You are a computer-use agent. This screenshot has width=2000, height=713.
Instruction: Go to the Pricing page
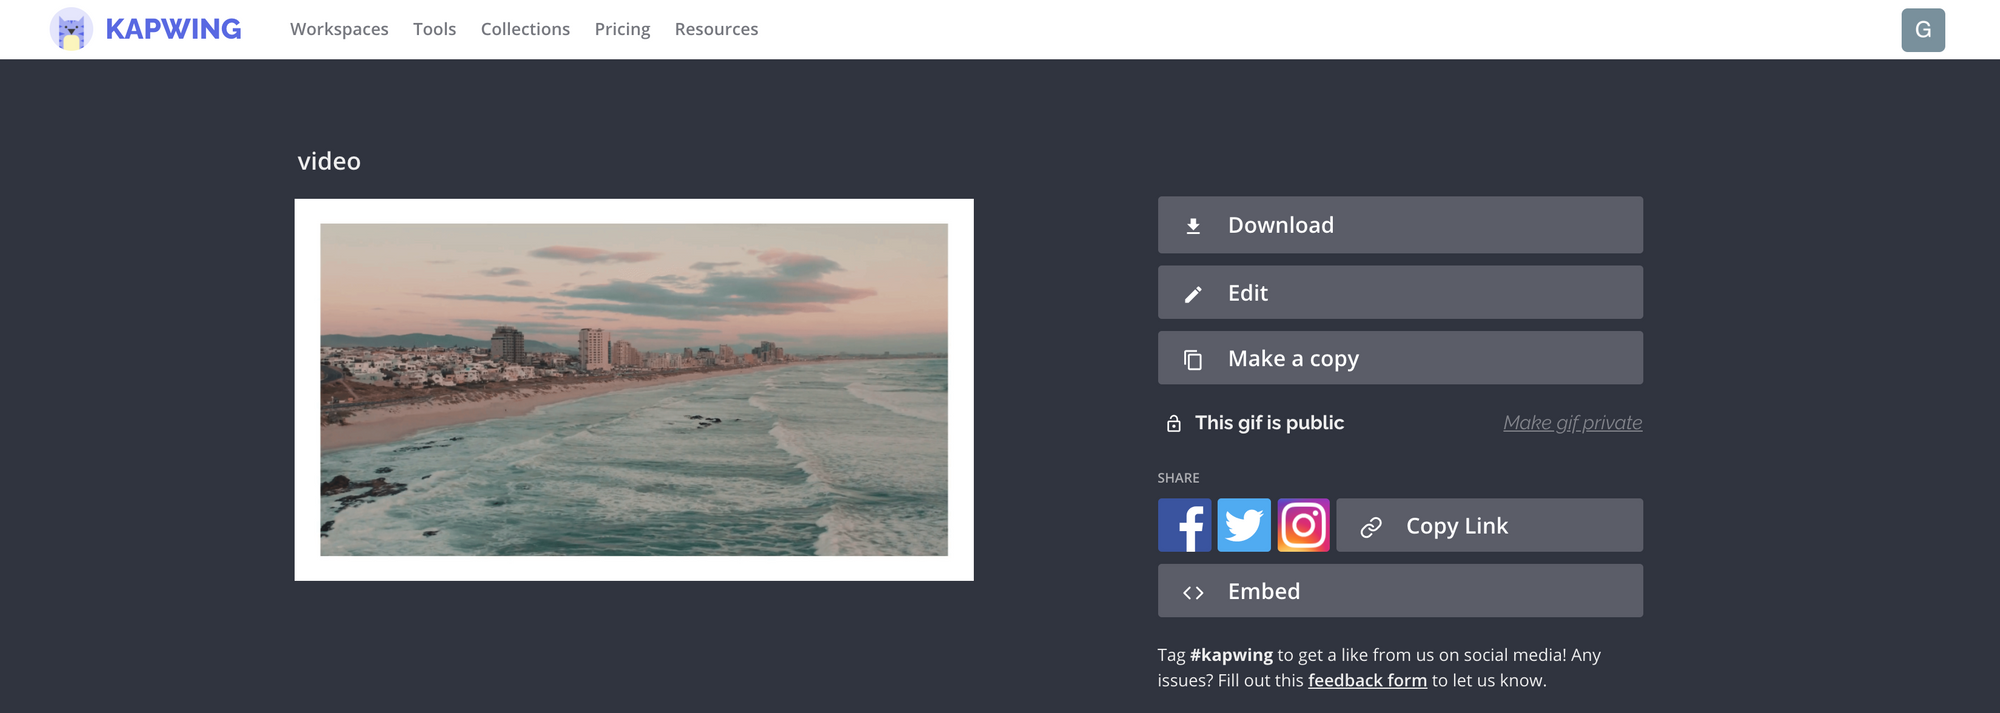(x=622, y=30)
